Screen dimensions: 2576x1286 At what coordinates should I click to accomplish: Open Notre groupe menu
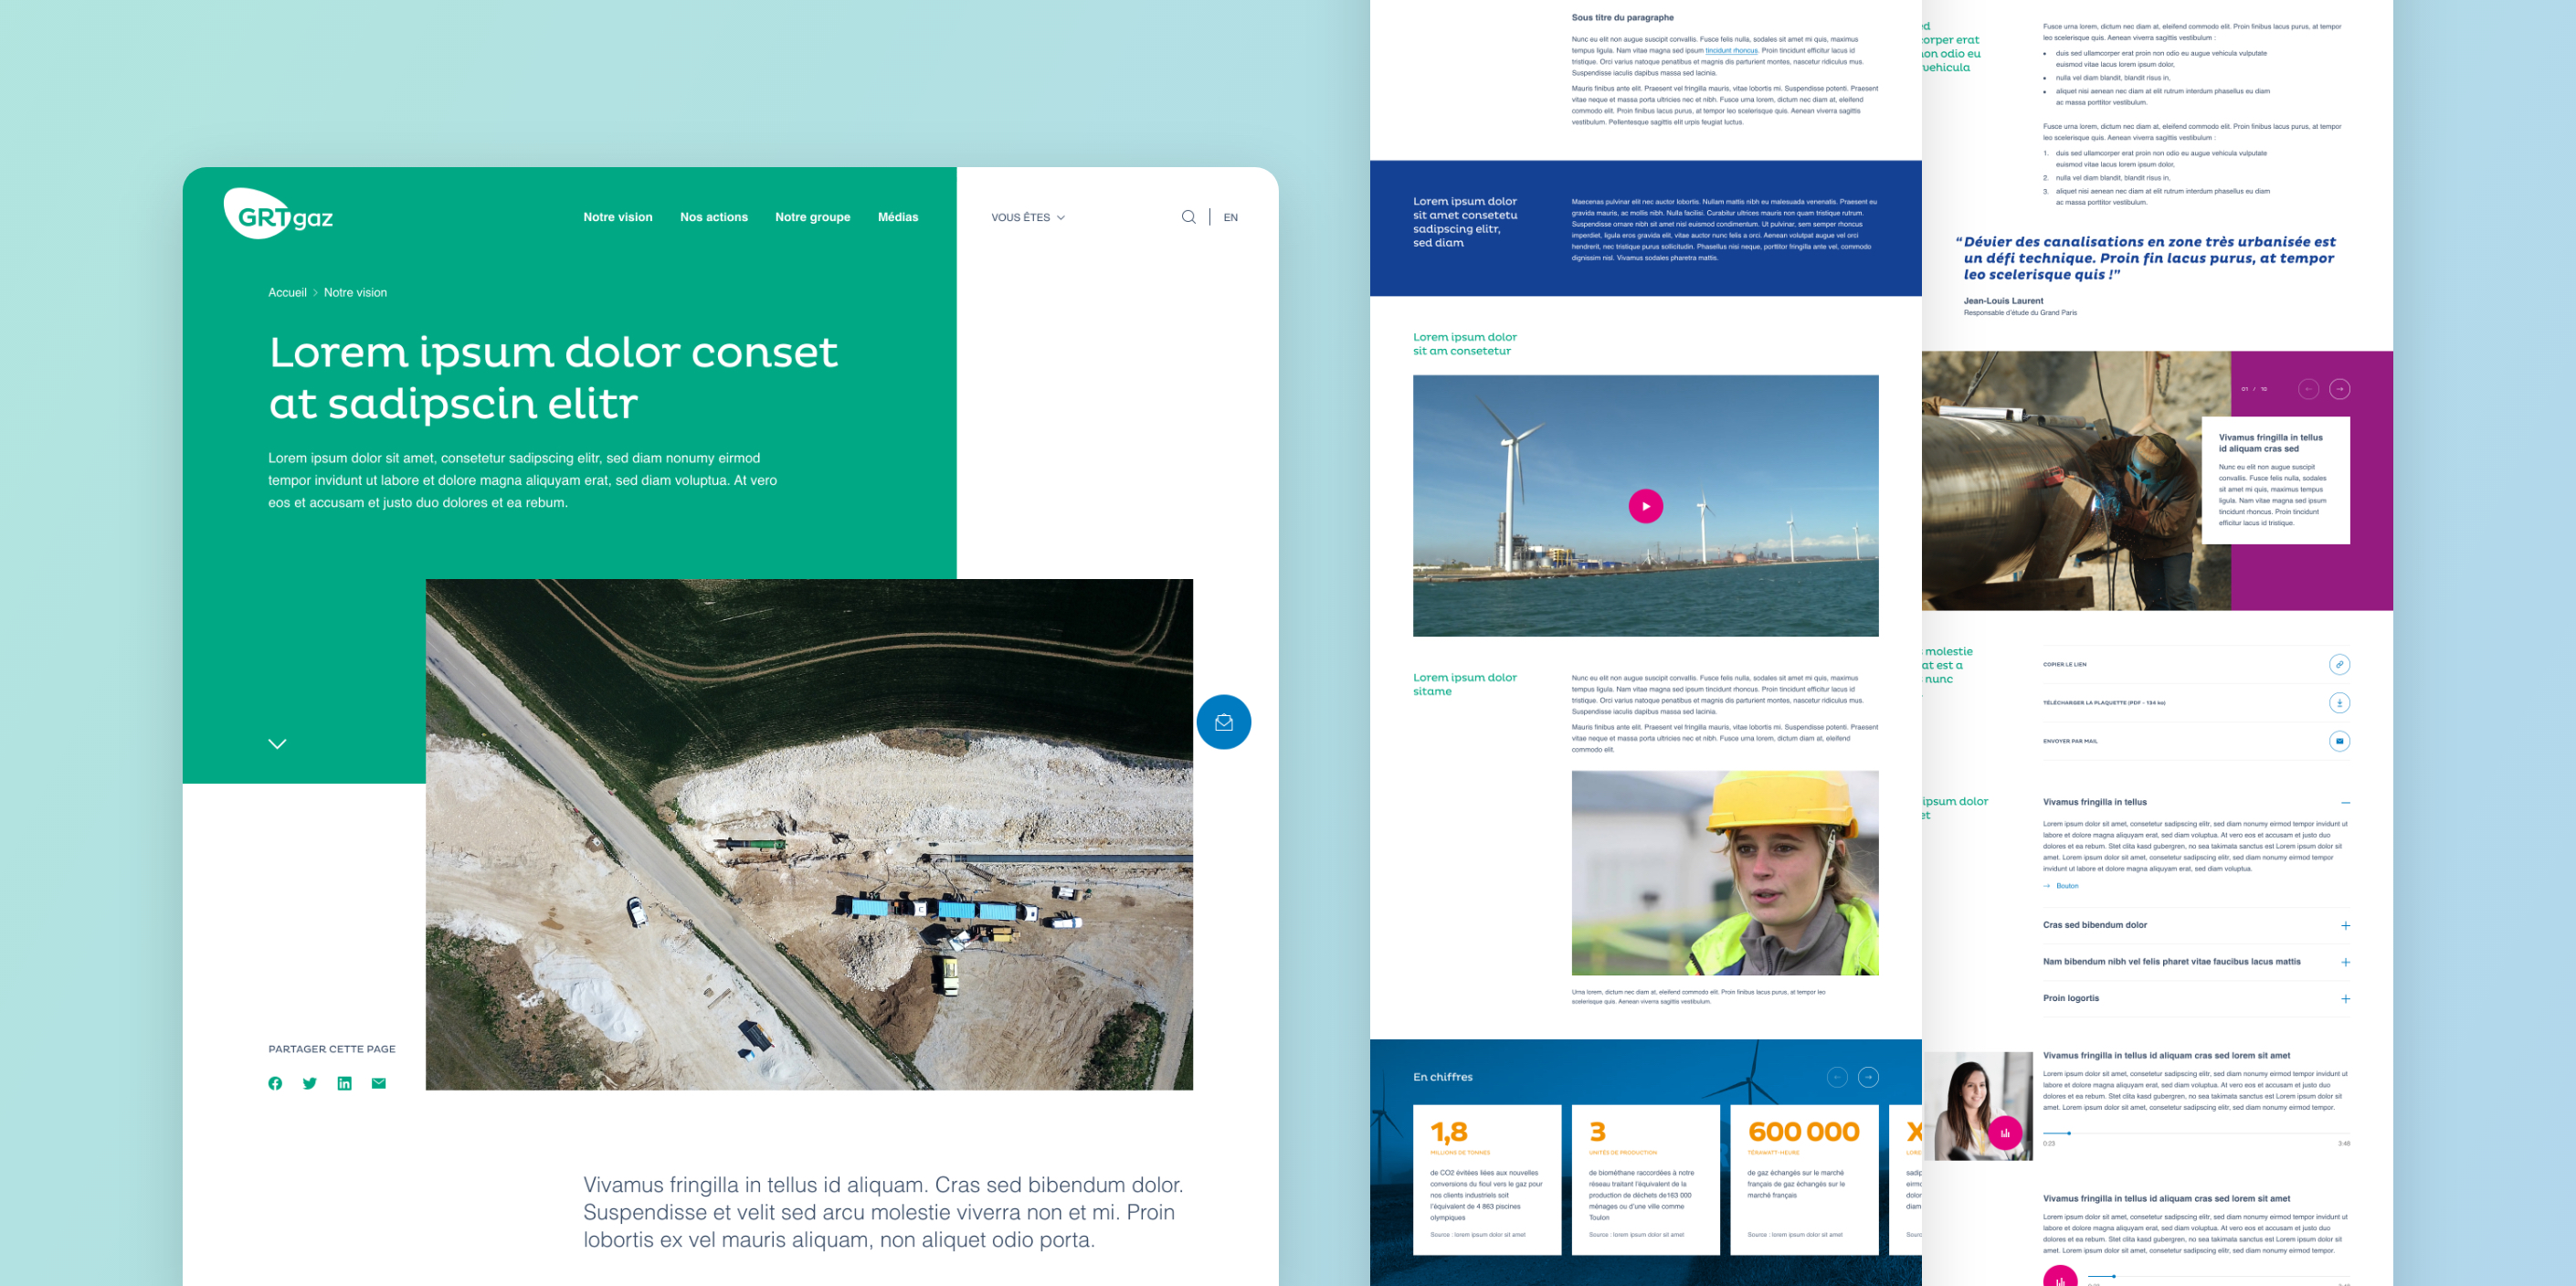[812, 217]
